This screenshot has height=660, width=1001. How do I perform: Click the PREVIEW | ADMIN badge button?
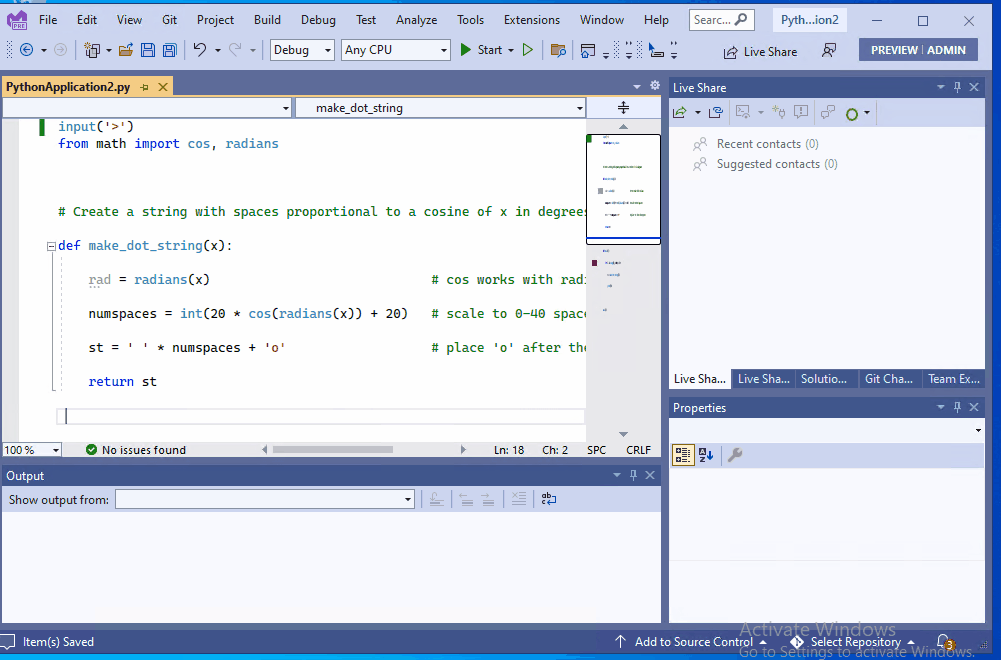(918, 50)
